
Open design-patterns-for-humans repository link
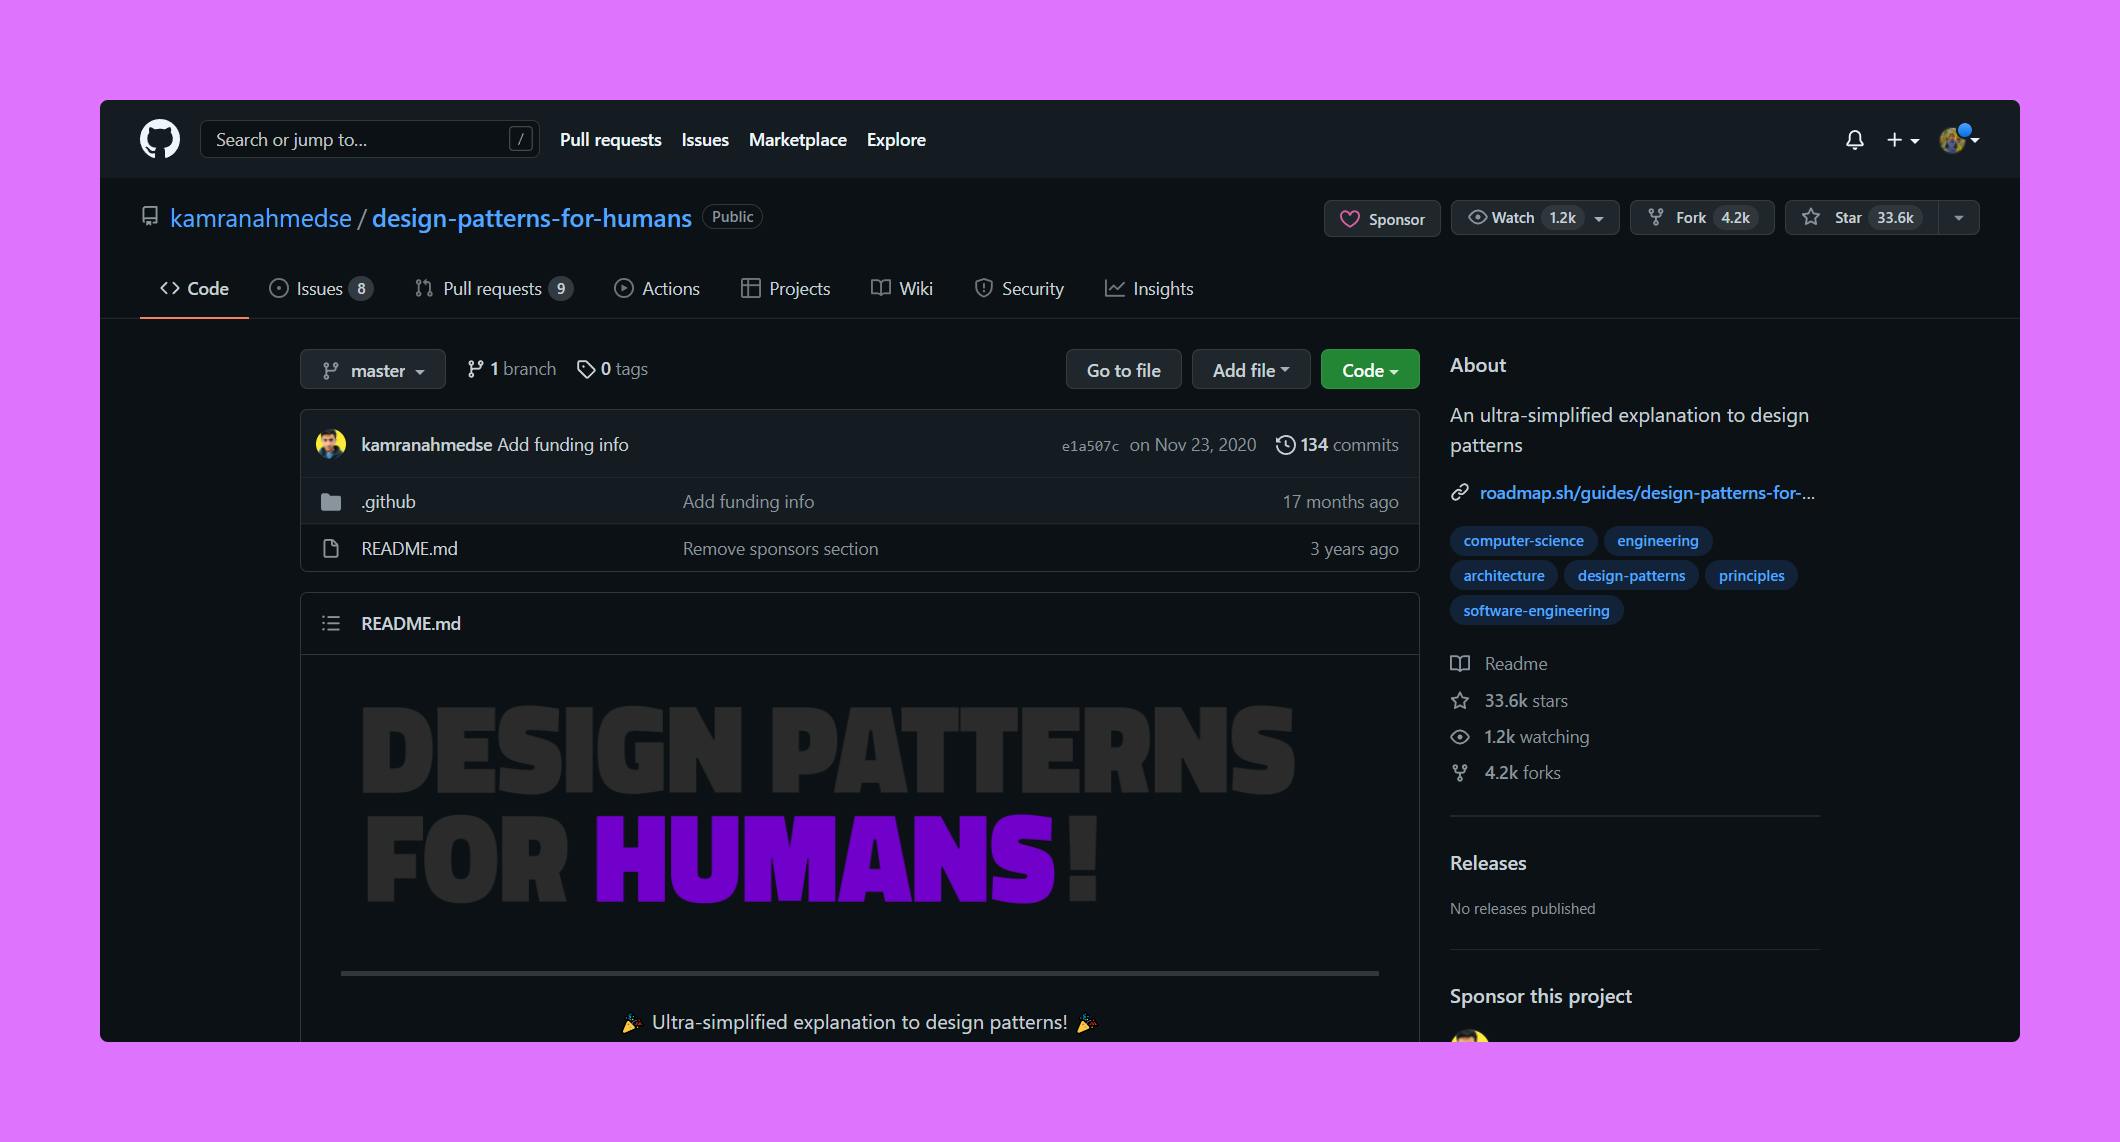pyautogui.click(x=531, y=218)
